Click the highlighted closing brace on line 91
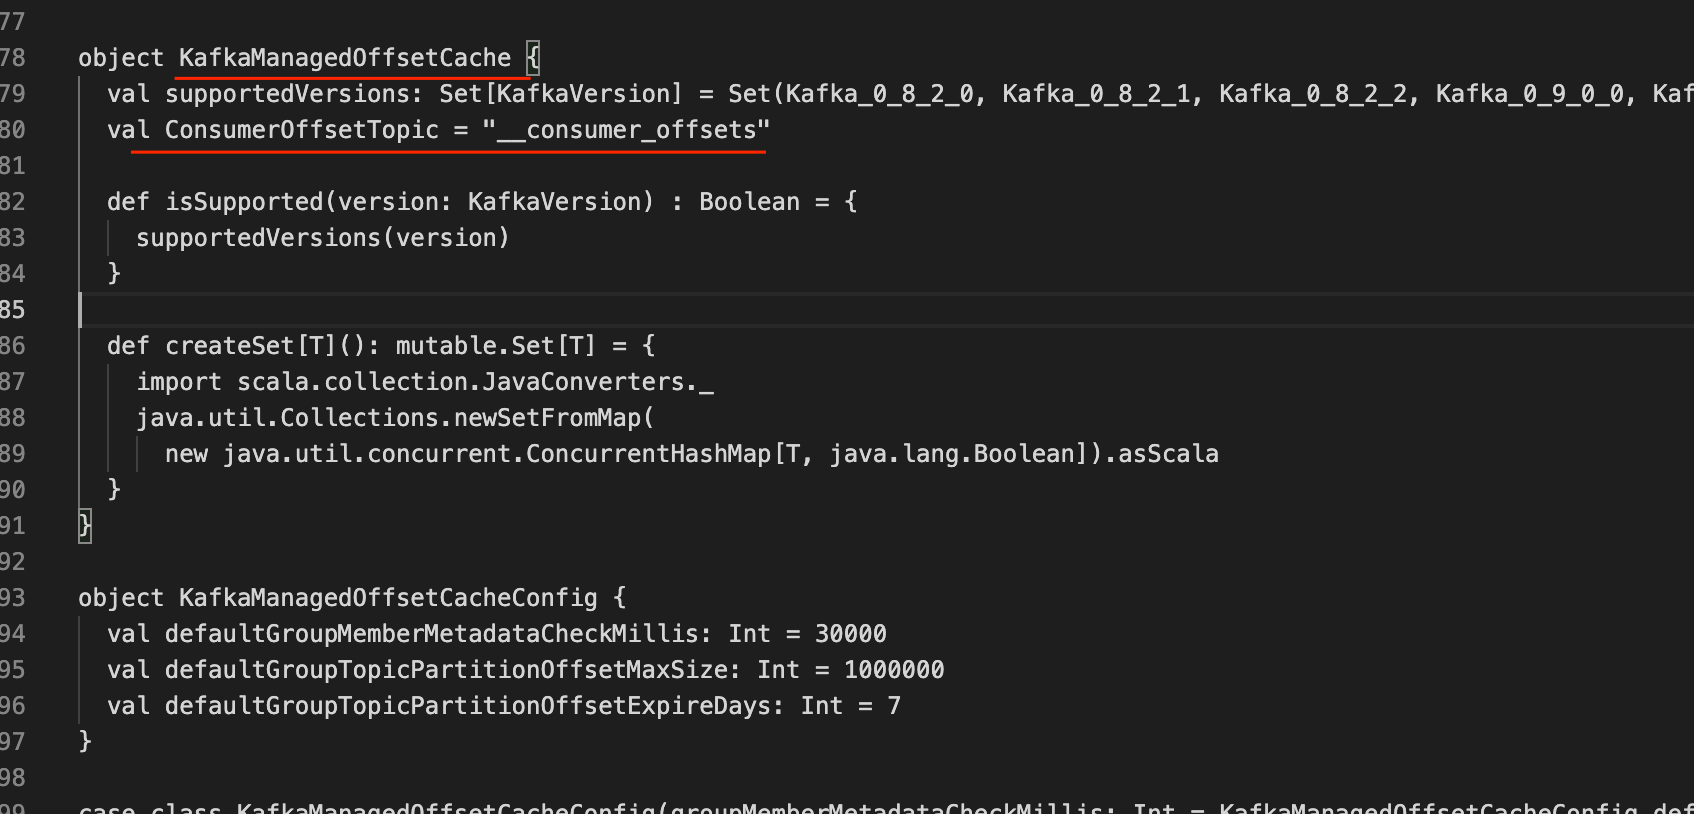Image resolution: width=1694 pixels, height=814 pixels. [85, 526]
